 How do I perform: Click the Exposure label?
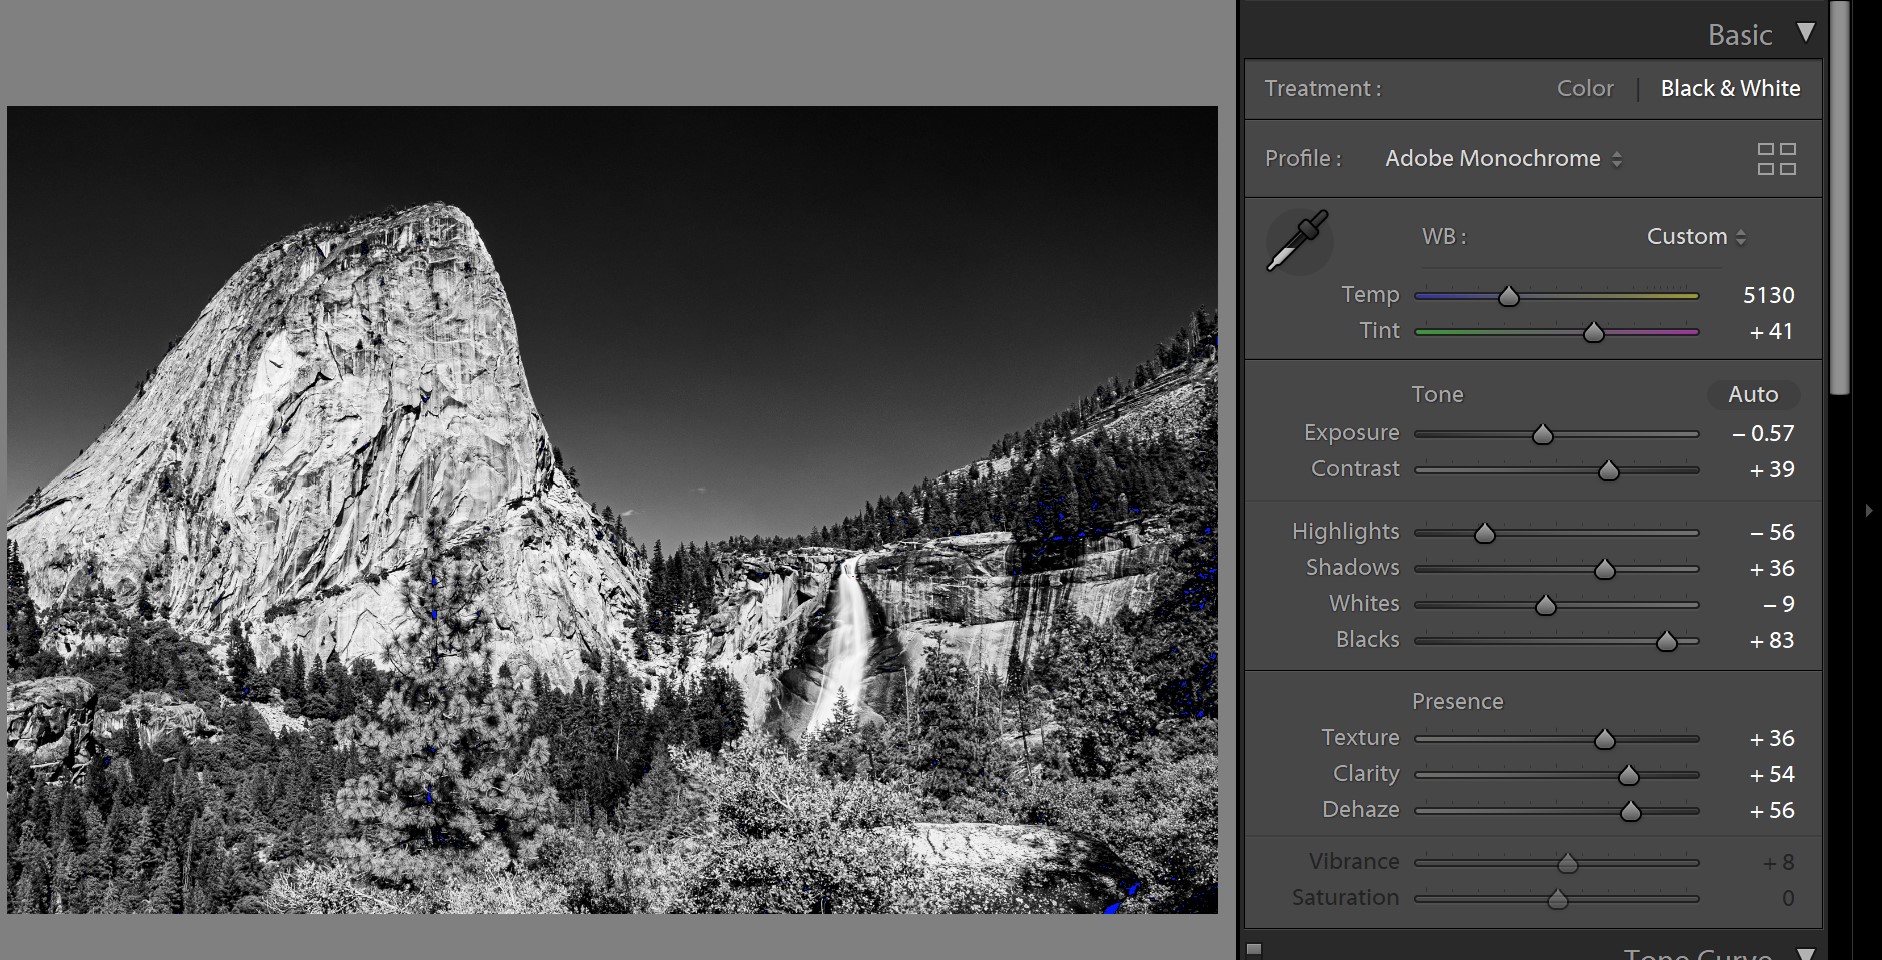click(x=1351, y=432)
